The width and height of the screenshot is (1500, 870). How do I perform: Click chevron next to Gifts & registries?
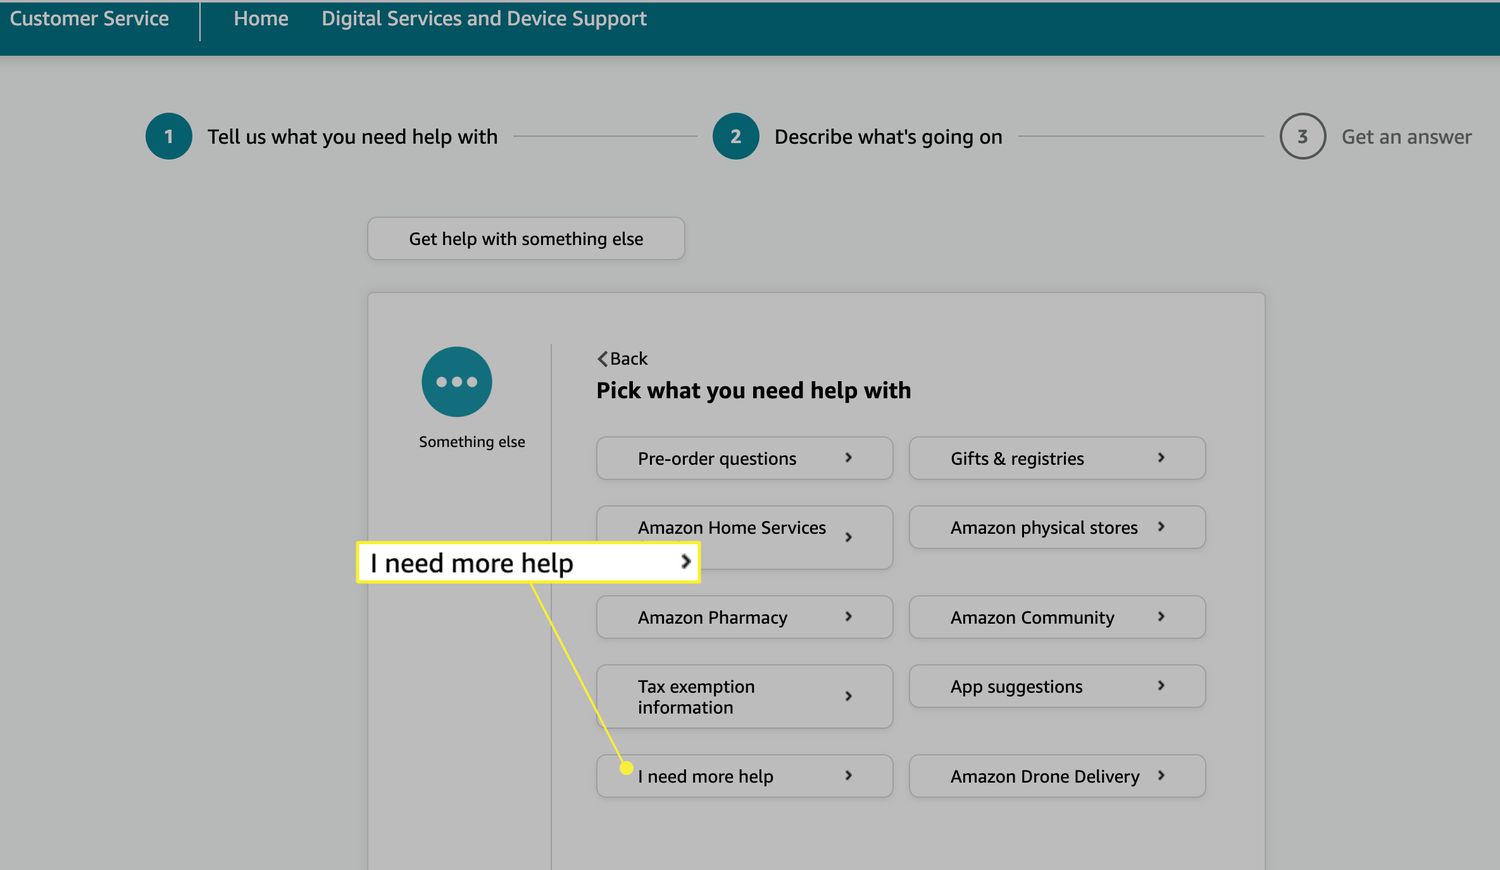(1161, 457)
